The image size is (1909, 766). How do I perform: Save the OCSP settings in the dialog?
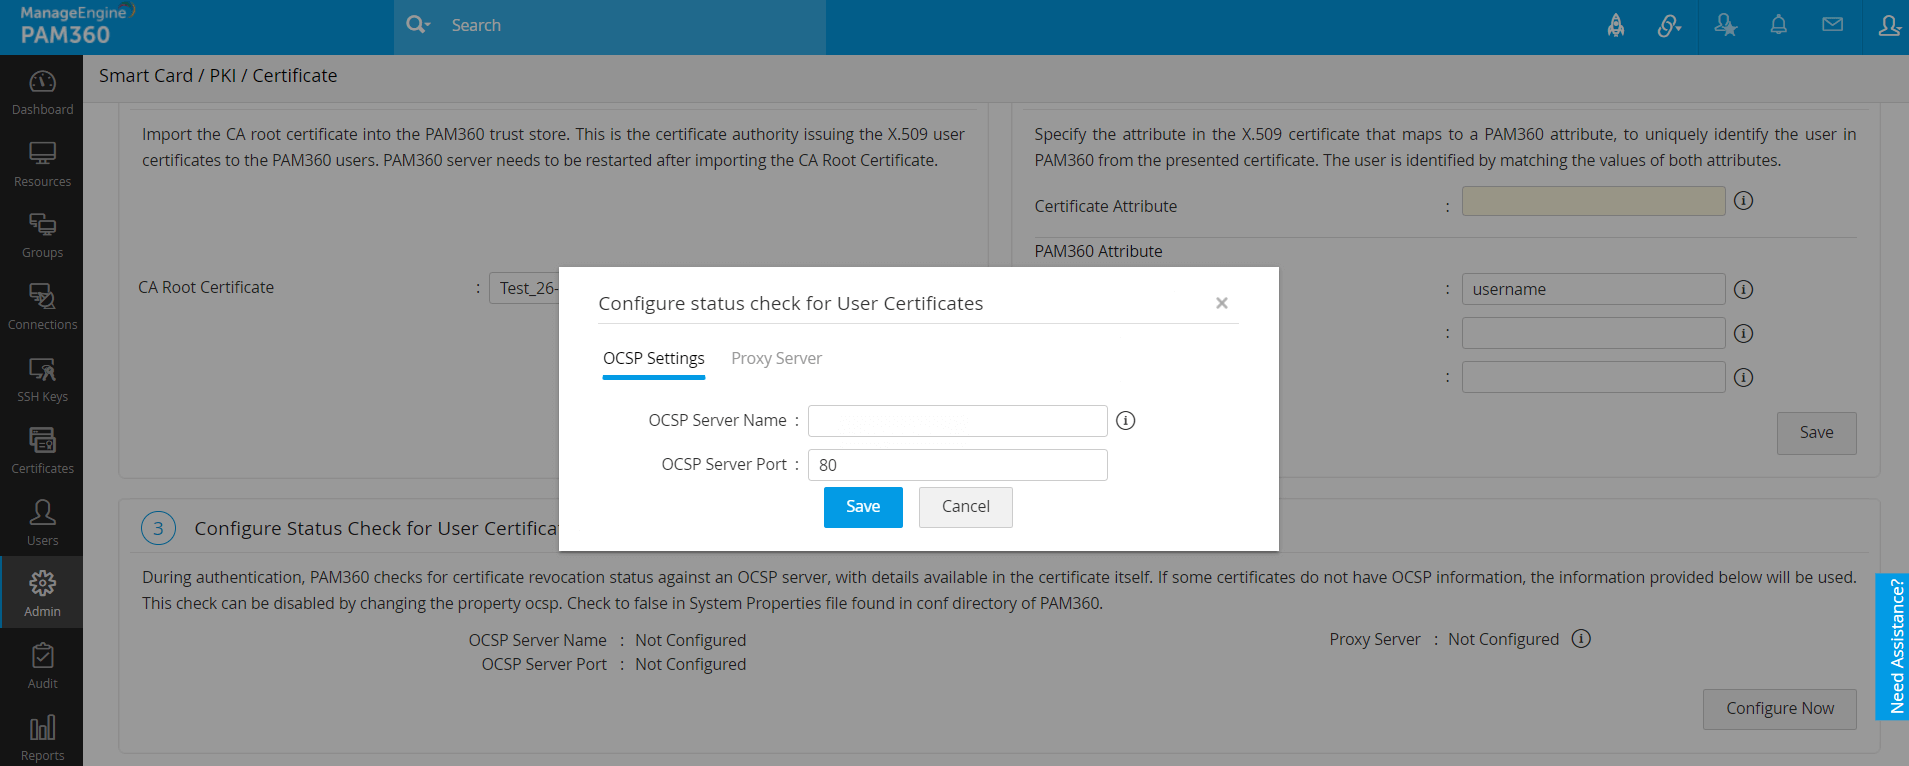coord(863,507)
